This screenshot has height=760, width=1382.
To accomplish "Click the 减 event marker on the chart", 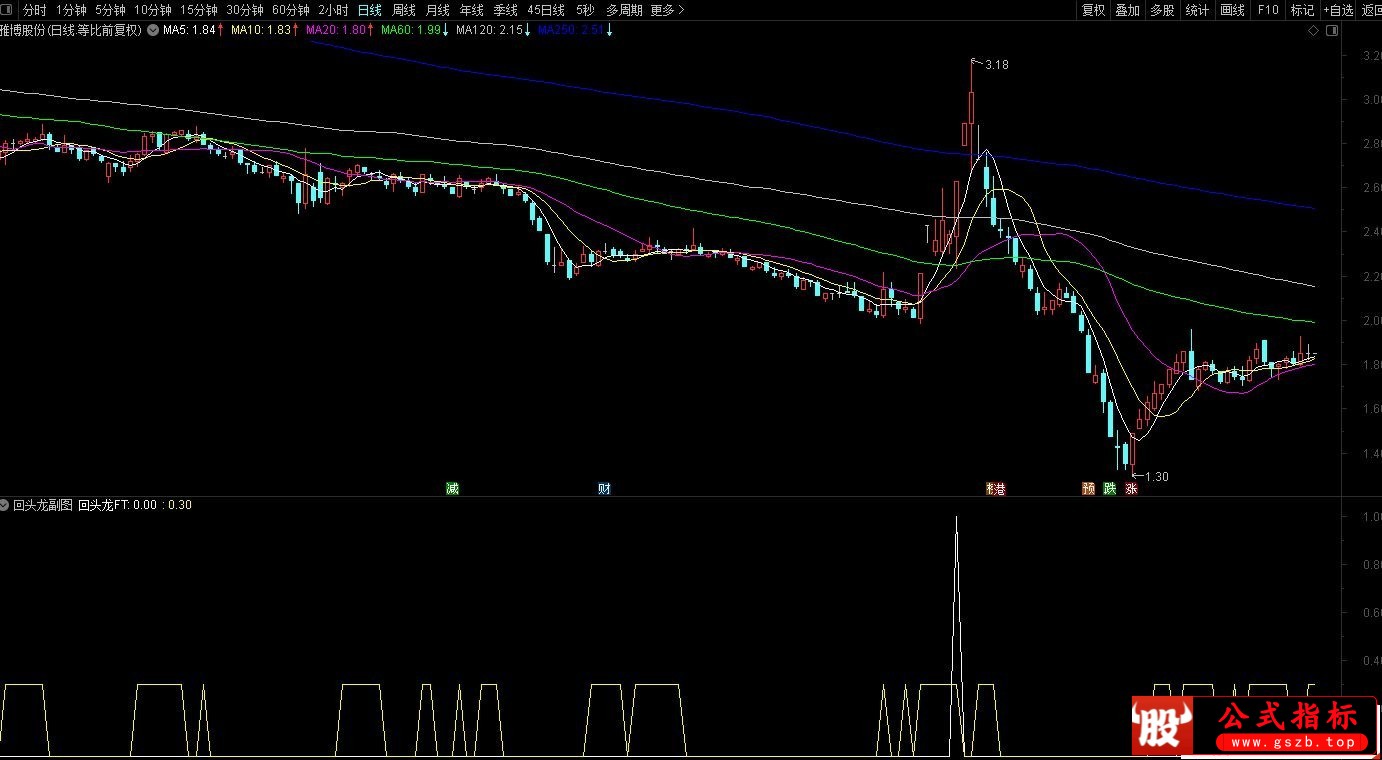I will [452, 489].
